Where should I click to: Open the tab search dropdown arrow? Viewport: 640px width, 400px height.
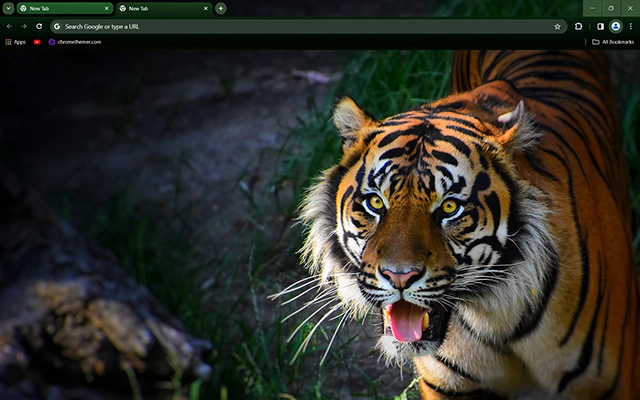8,8
